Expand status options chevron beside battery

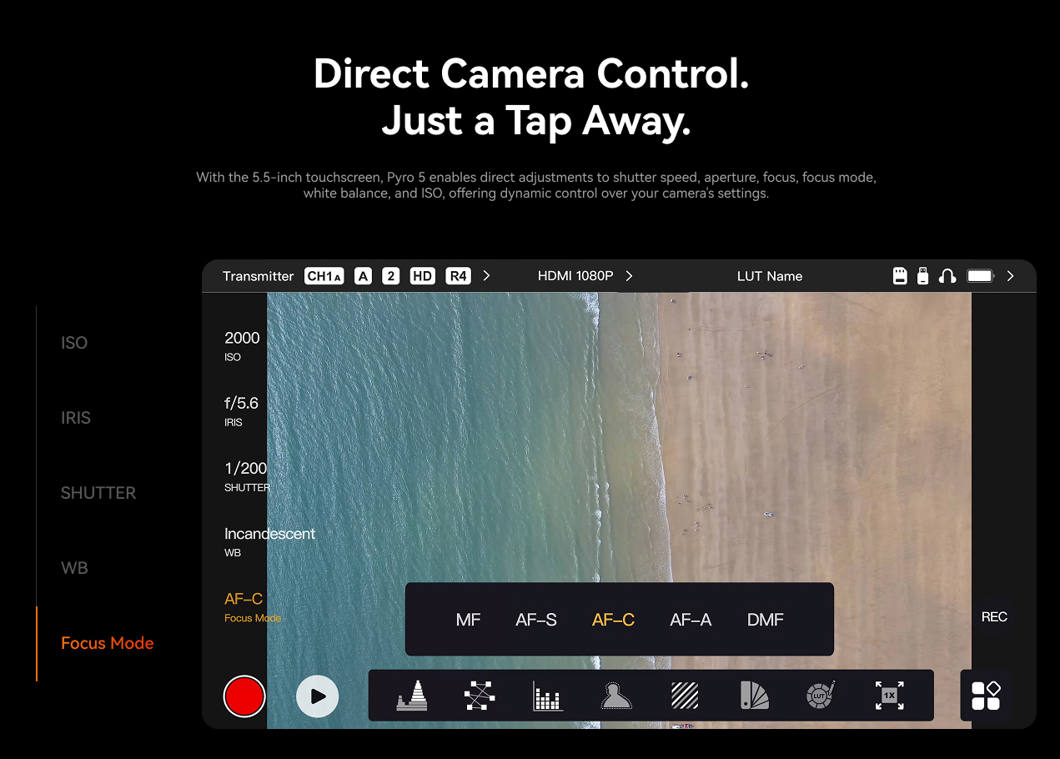tap(1010, 276)
